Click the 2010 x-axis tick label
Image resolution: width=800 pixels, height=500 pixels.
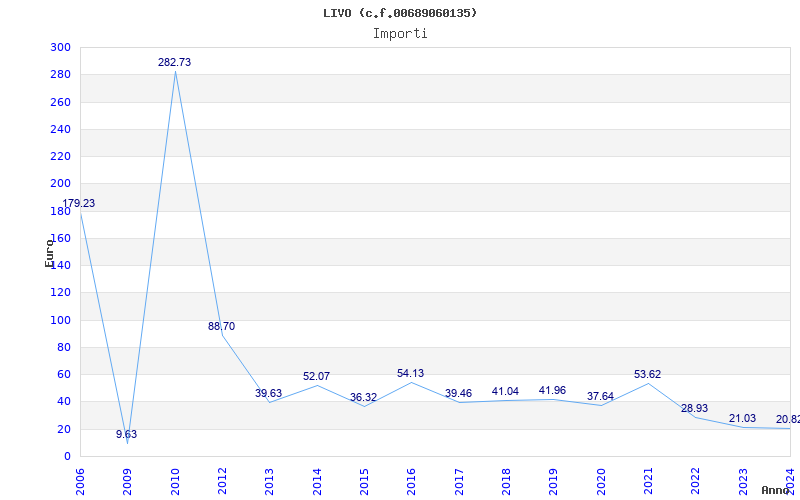(175, 482)
